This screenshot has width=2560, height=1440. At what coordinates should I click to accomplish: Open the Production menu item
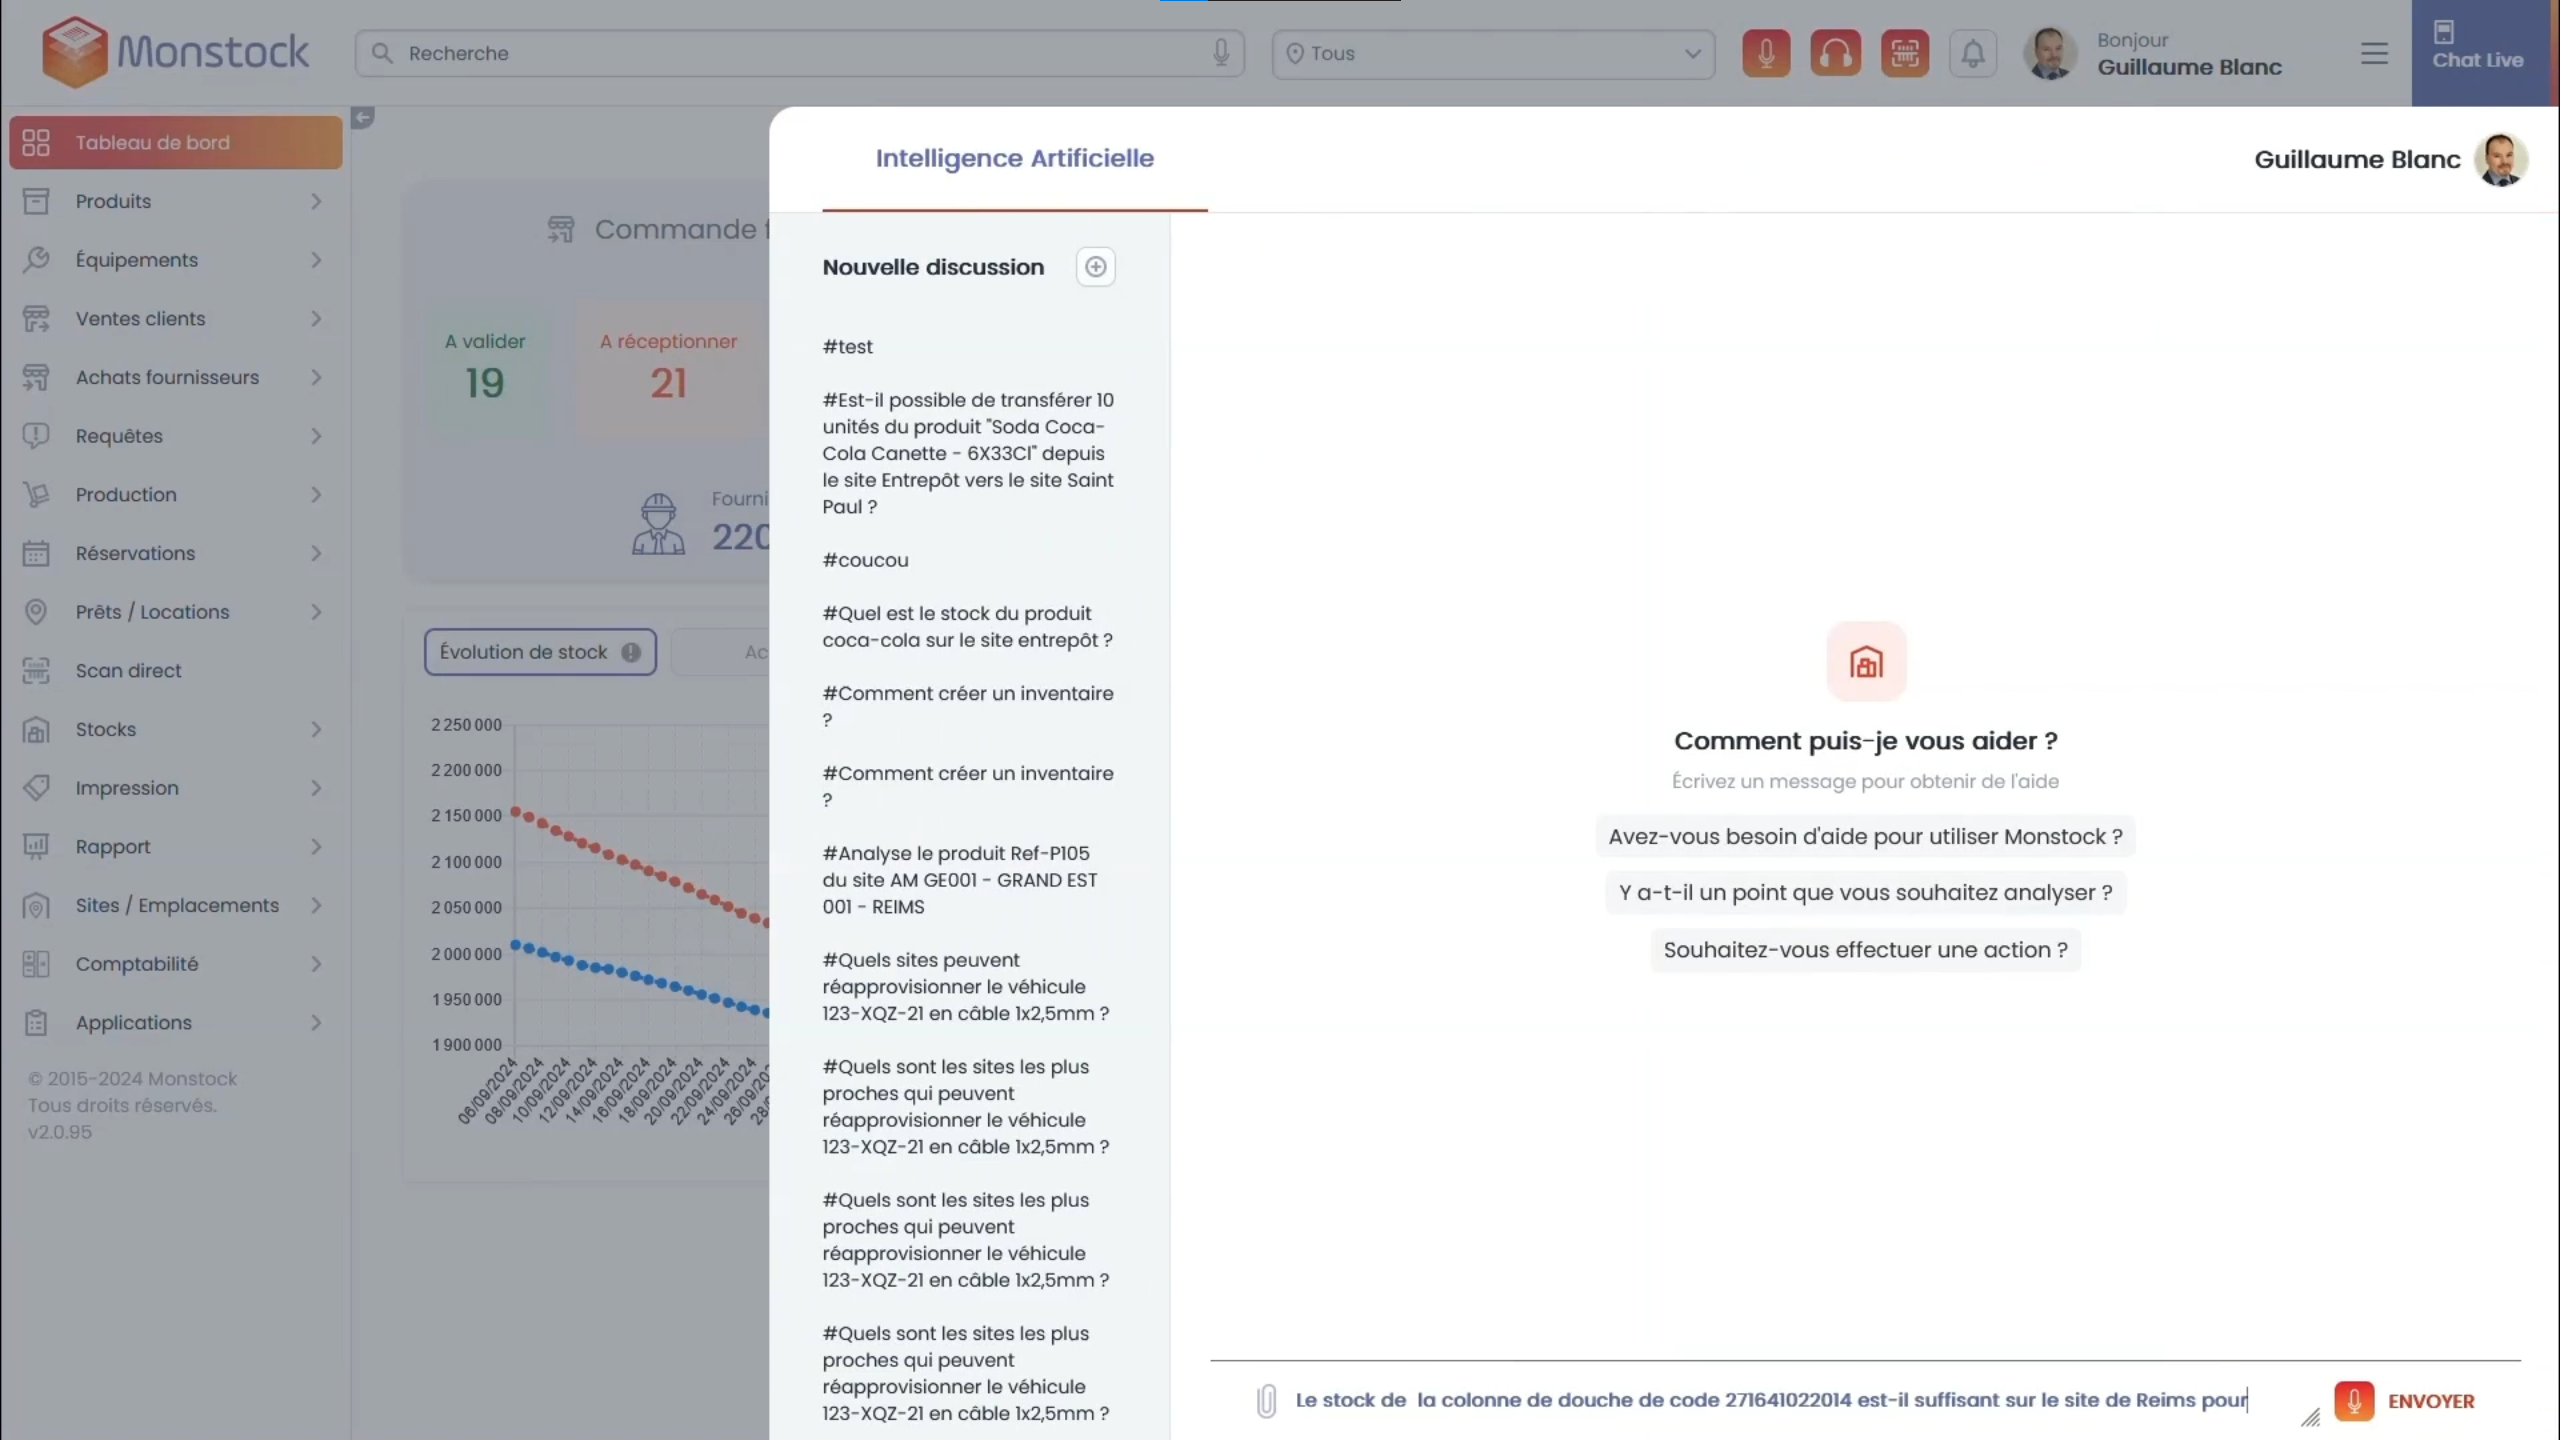point(176,495)
